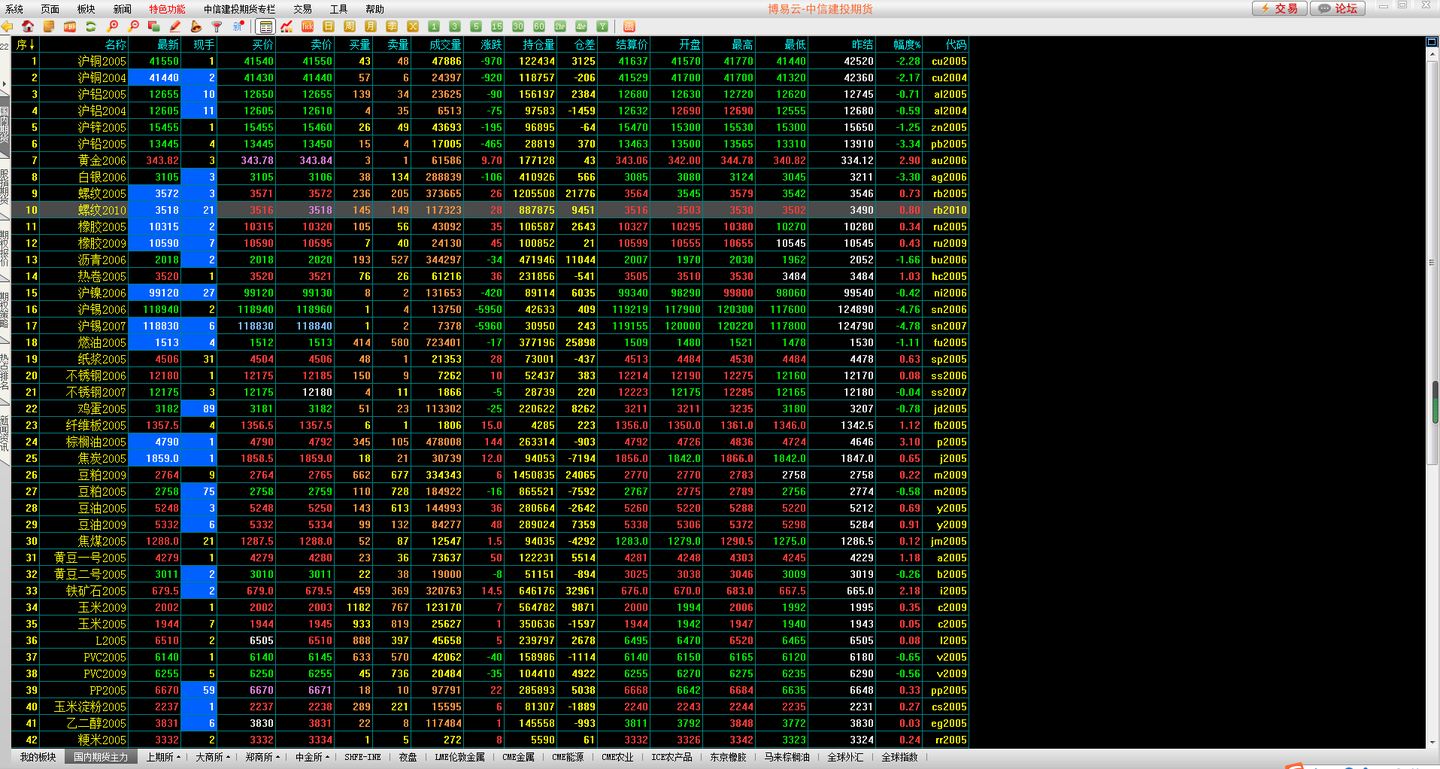The image size is (1440, 769).
Task: Click the red pencil drawing tool icon
Action: 175,26
